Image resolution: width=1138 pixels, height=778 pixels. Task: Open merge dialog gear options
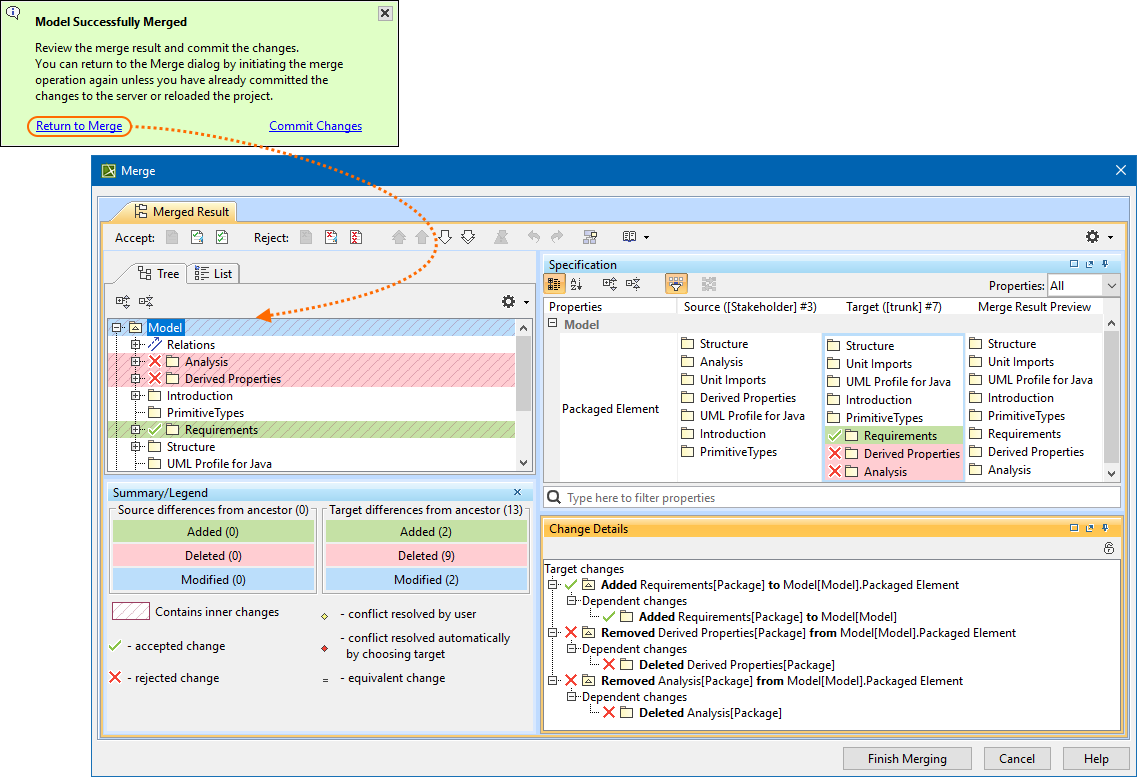pyautogui.click(x=1098, y=237)
